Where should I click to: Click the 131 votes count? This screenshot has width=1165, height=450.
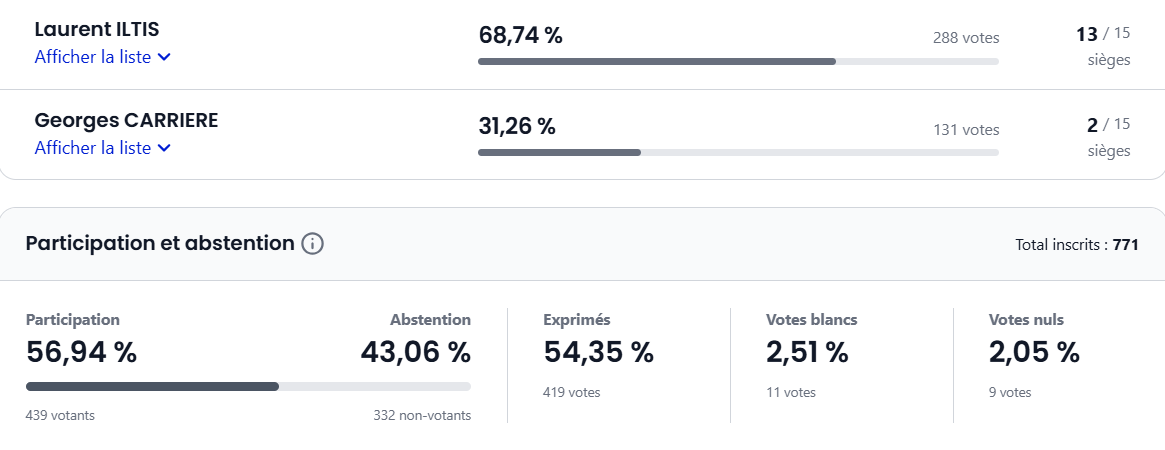click(966, 129)
